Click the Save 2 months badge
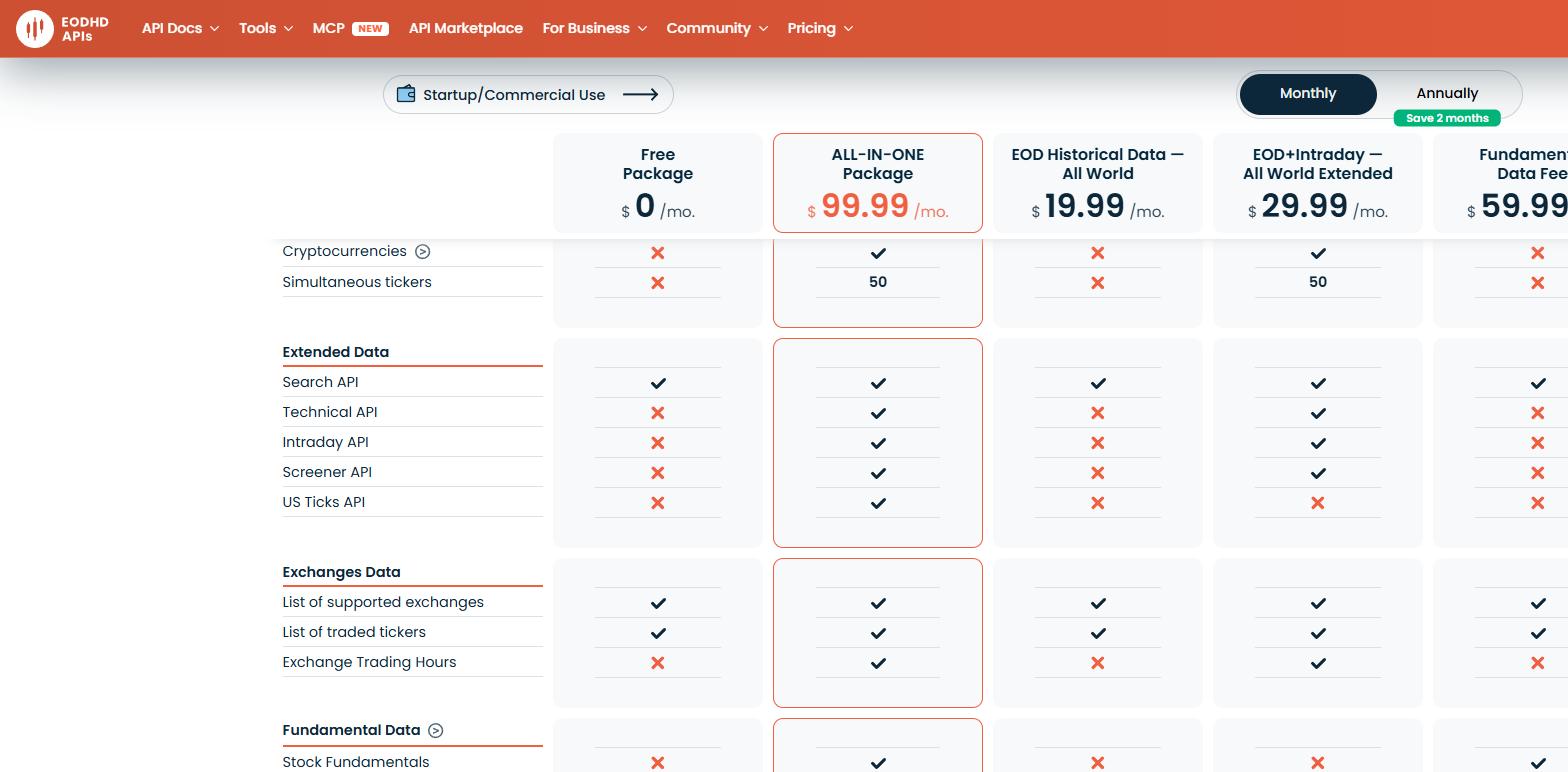Viewport: 1568px width, 772px height. pos(1447,118)
